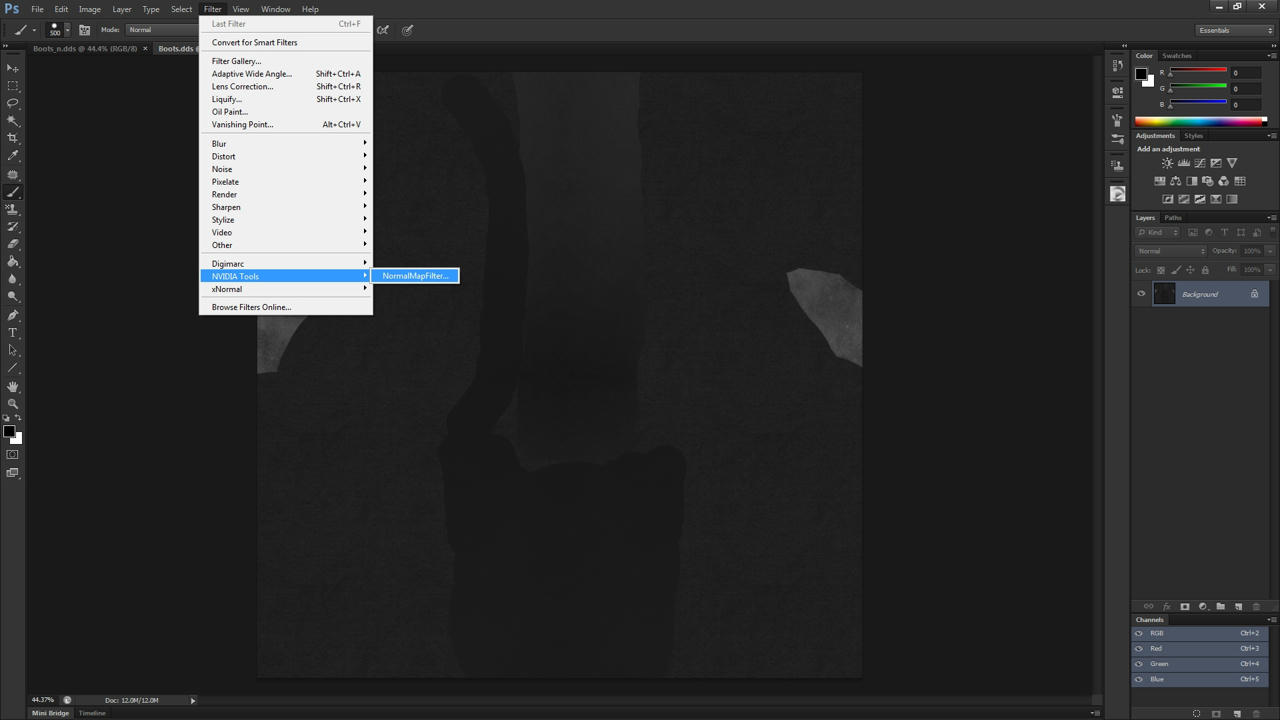Image resolution: width=1280 pixels, height=720 pixels.
Task: Expand the xNormal filter submenu
Action: [x=285, y=289]
